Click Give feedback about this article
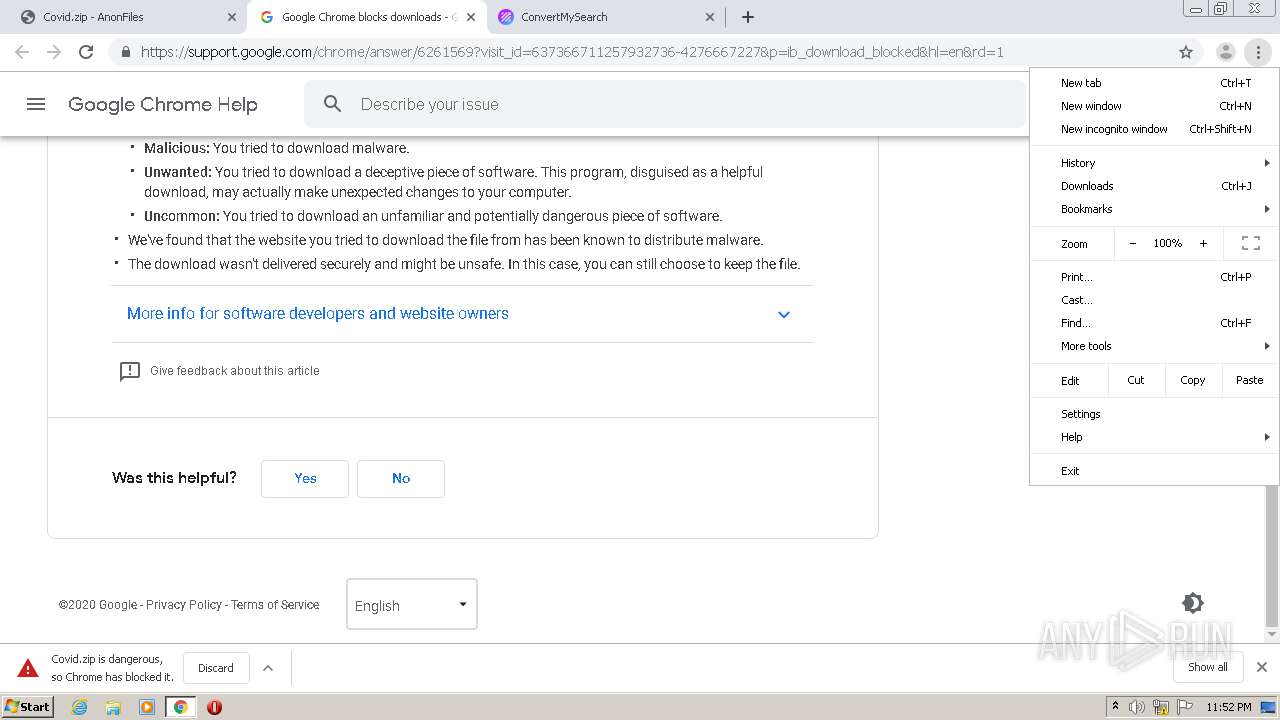The height and width of the screenshot is (720, 1280). [x=235, y=371]
